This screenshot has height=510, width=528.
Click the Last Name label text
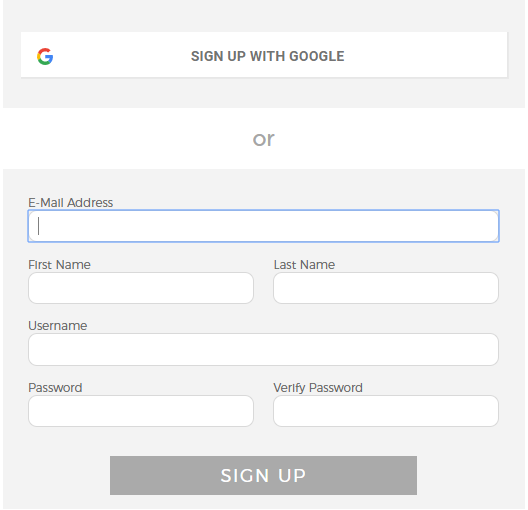coord(304,265)
